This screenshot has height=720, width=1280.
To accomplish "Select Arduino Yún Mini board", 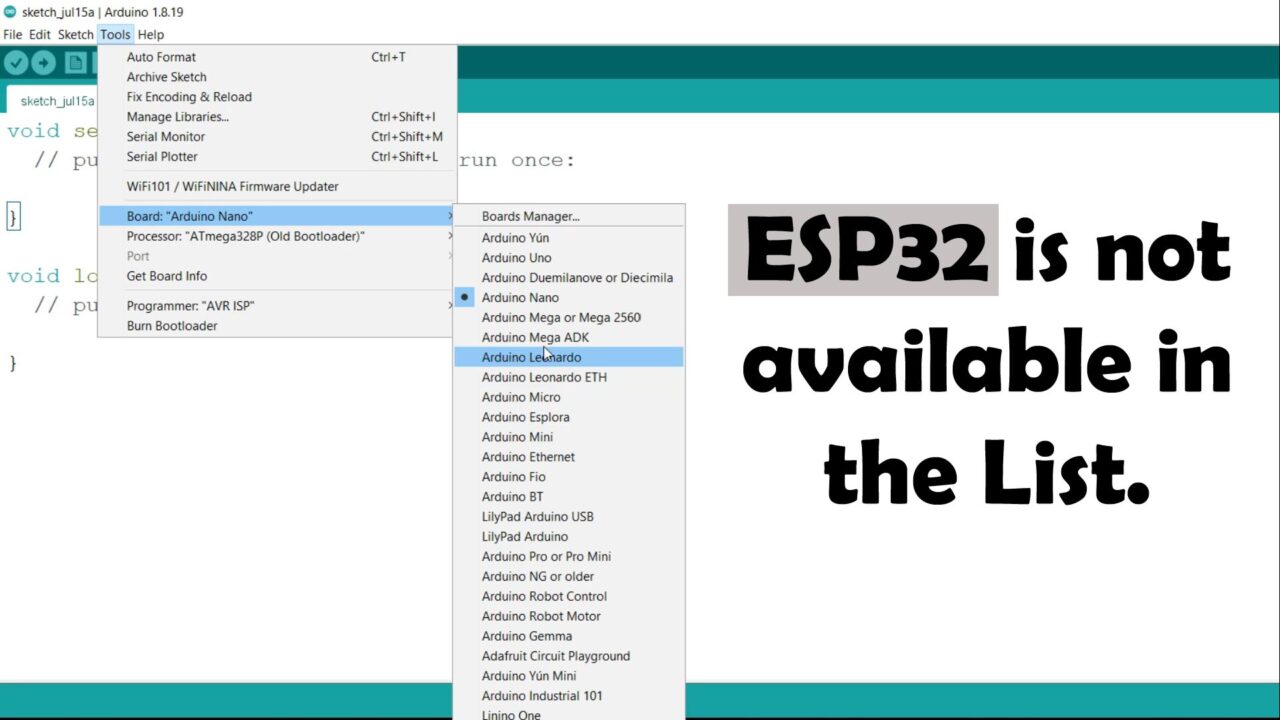I will click(x=569, y=677).
